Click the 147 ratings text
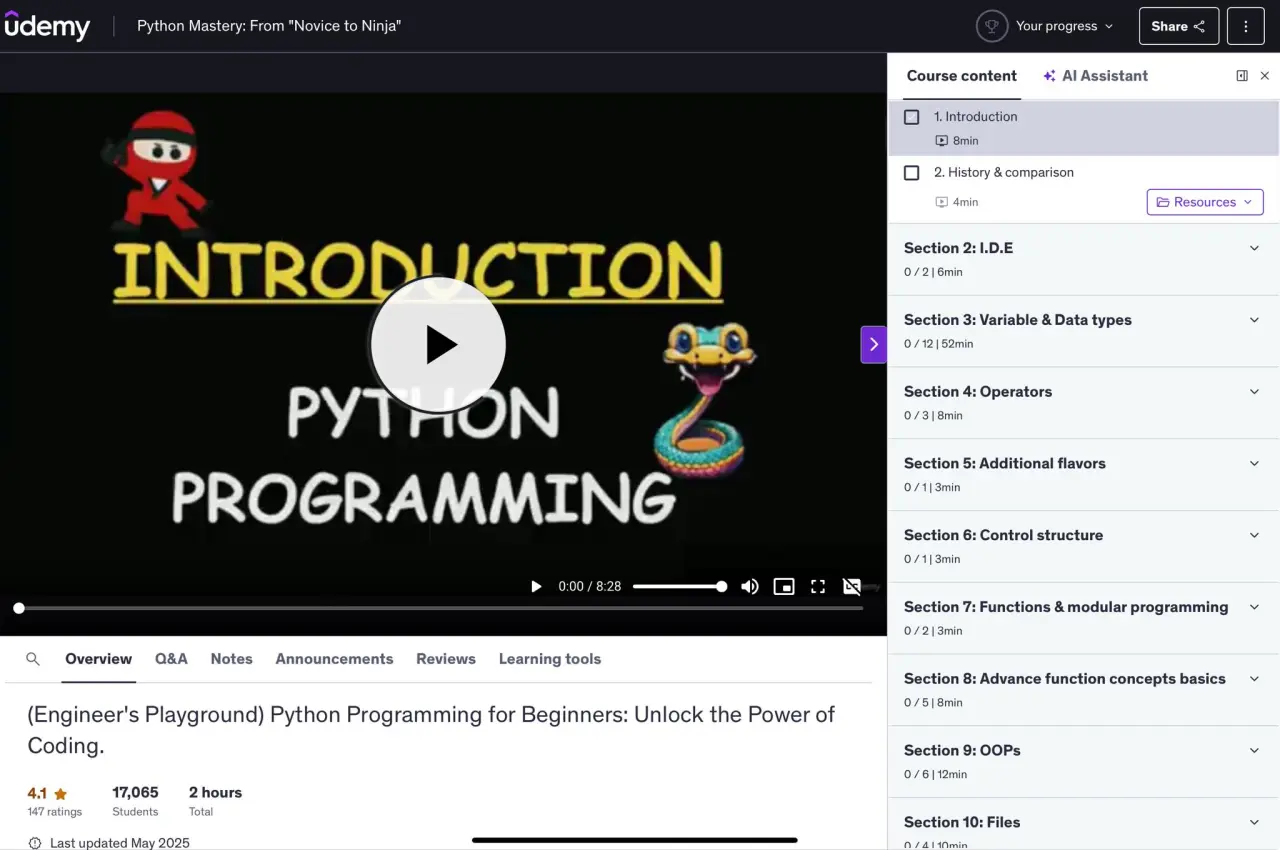The width and height of the screenshot is (1280, 850). (55, 812)
